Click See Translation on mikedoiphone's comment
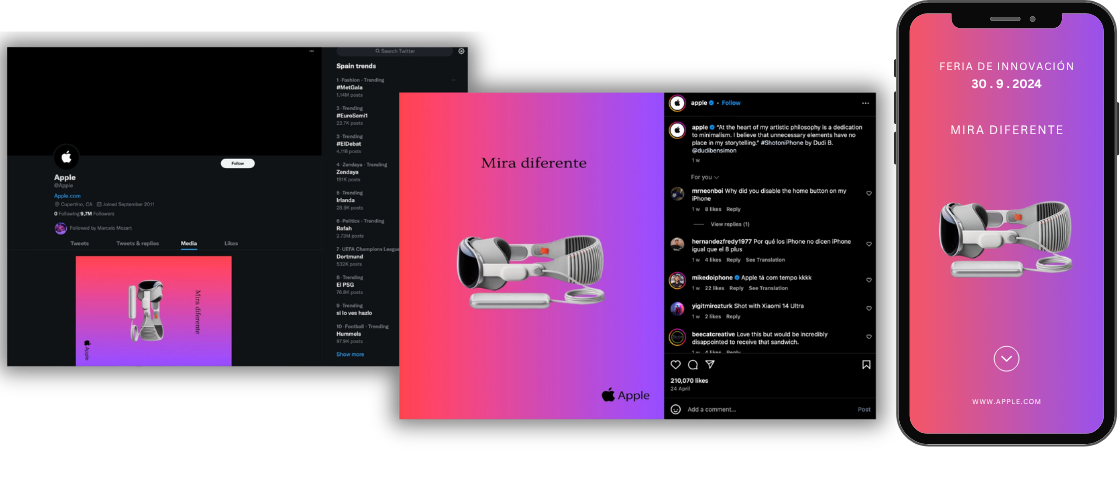This screenshot has width=1120, height=491. click(768, 288)
